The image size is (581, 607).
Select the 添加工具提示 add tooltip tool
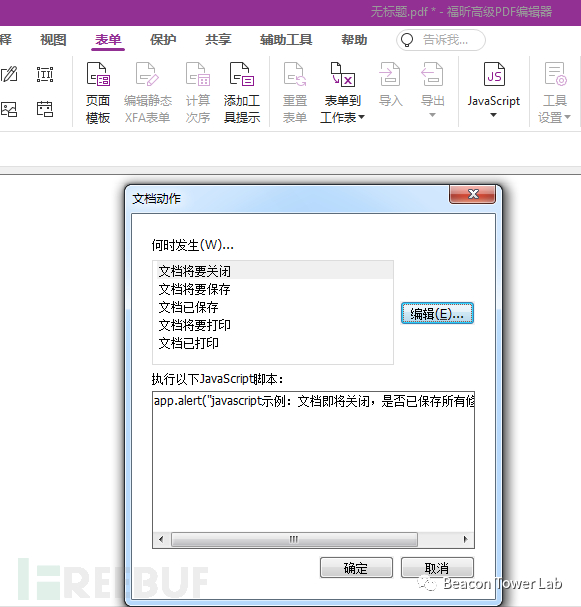point(242,92)
